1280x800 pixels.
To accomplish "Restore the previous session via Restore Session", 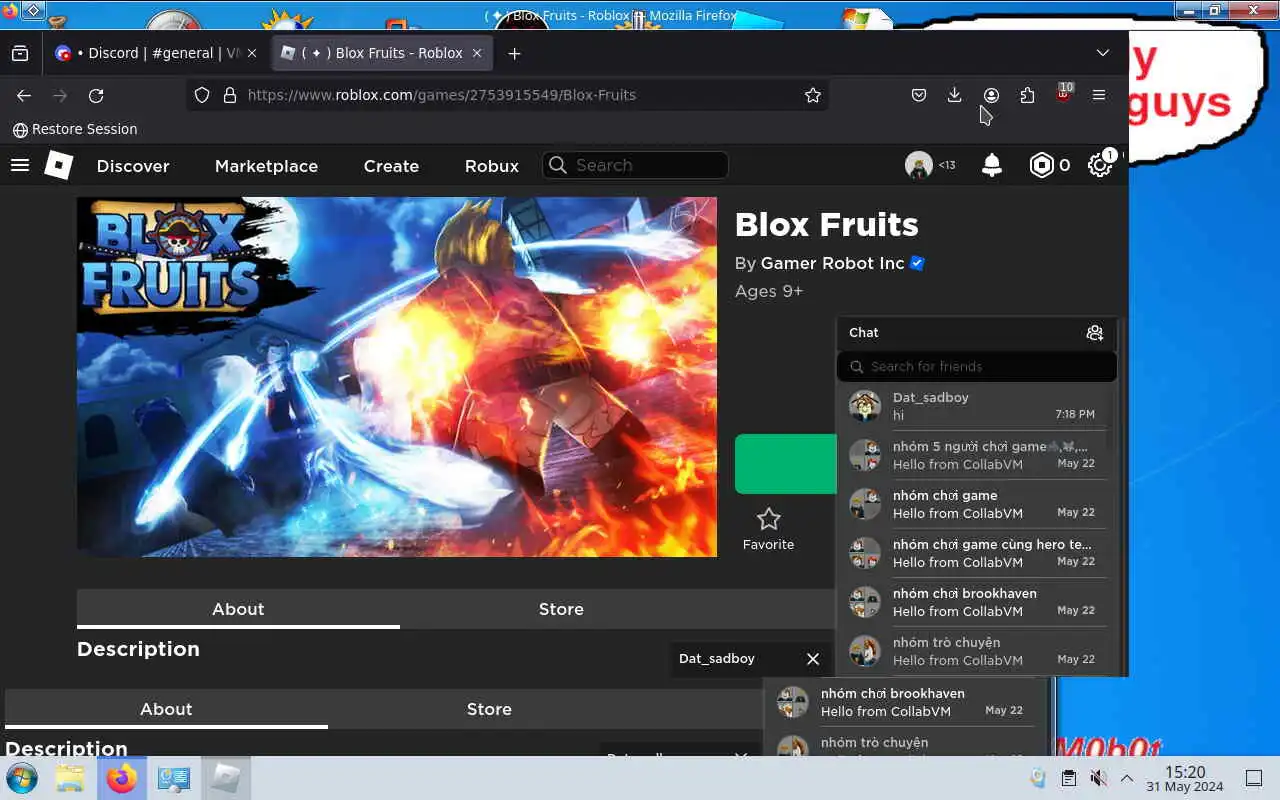I will 75,129.
